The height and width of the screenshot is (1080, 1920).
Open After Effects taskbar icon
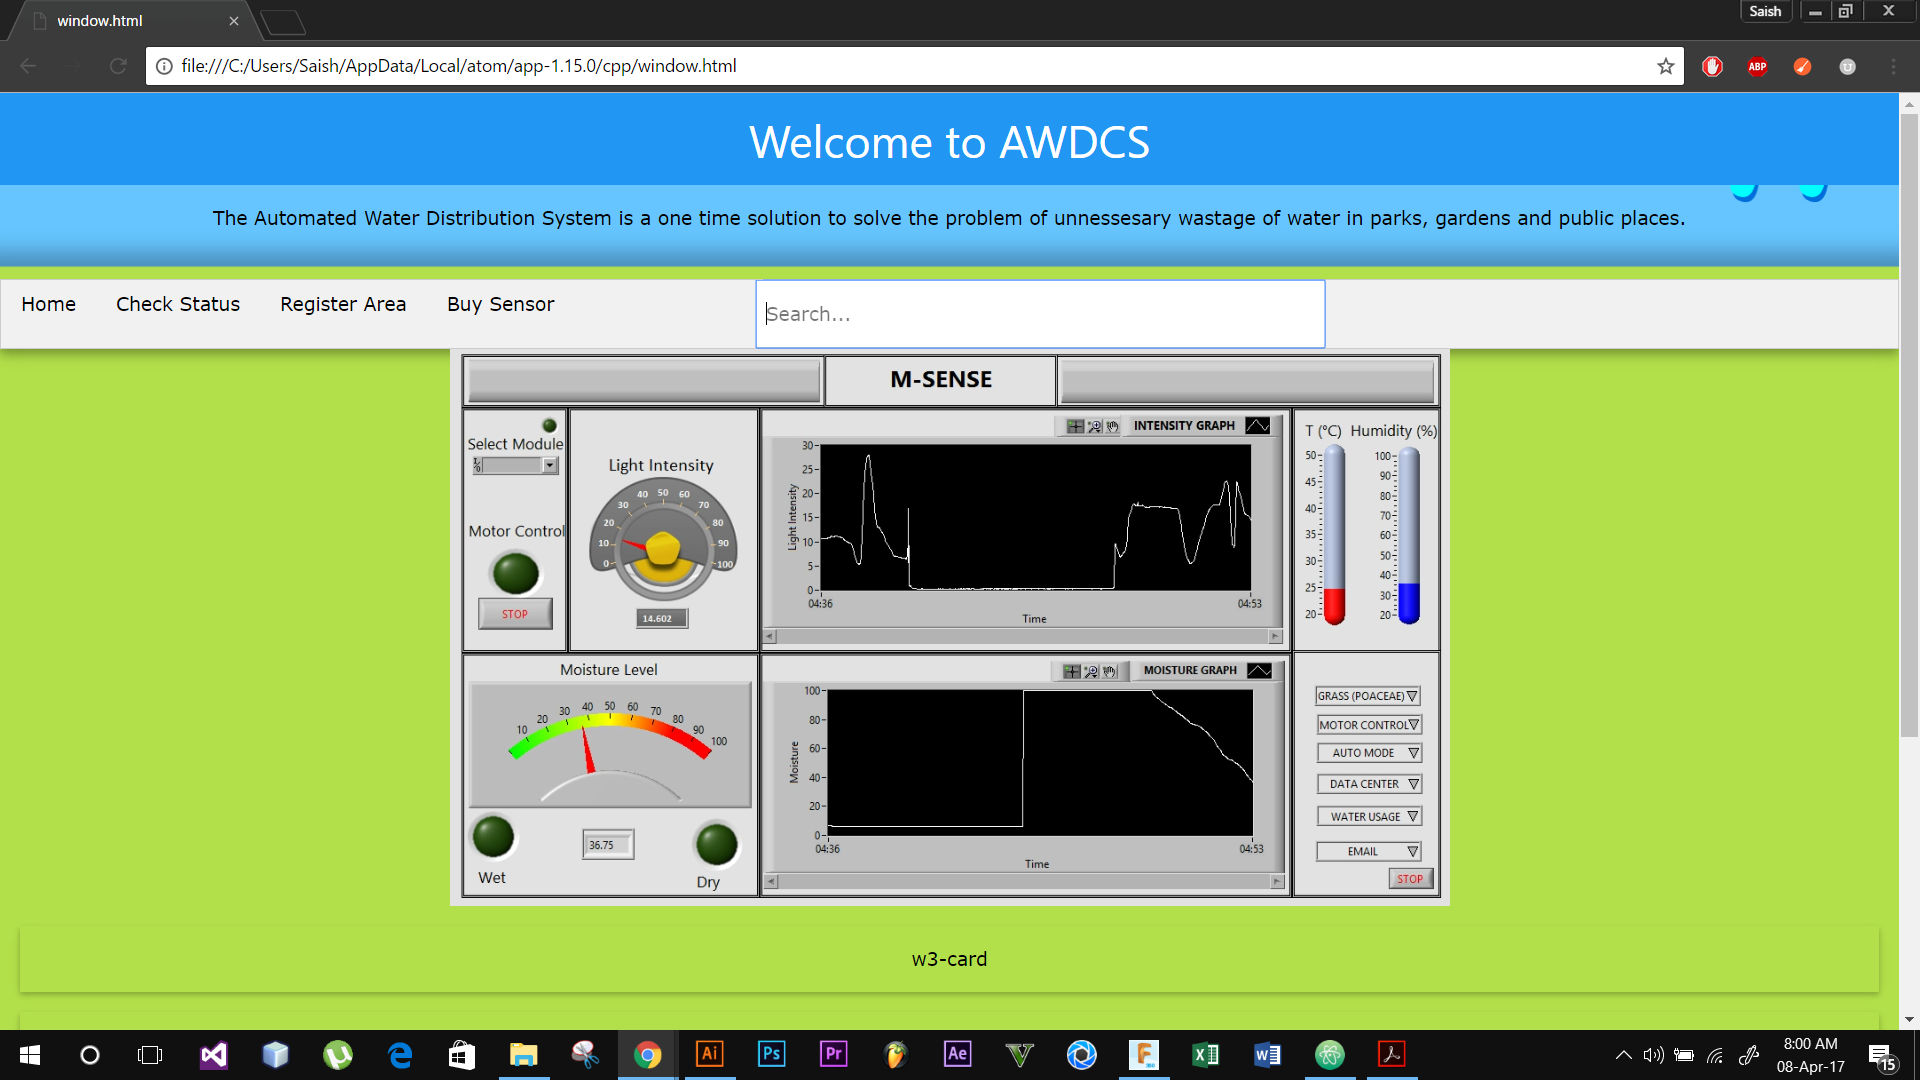[x=957, y=1054]
